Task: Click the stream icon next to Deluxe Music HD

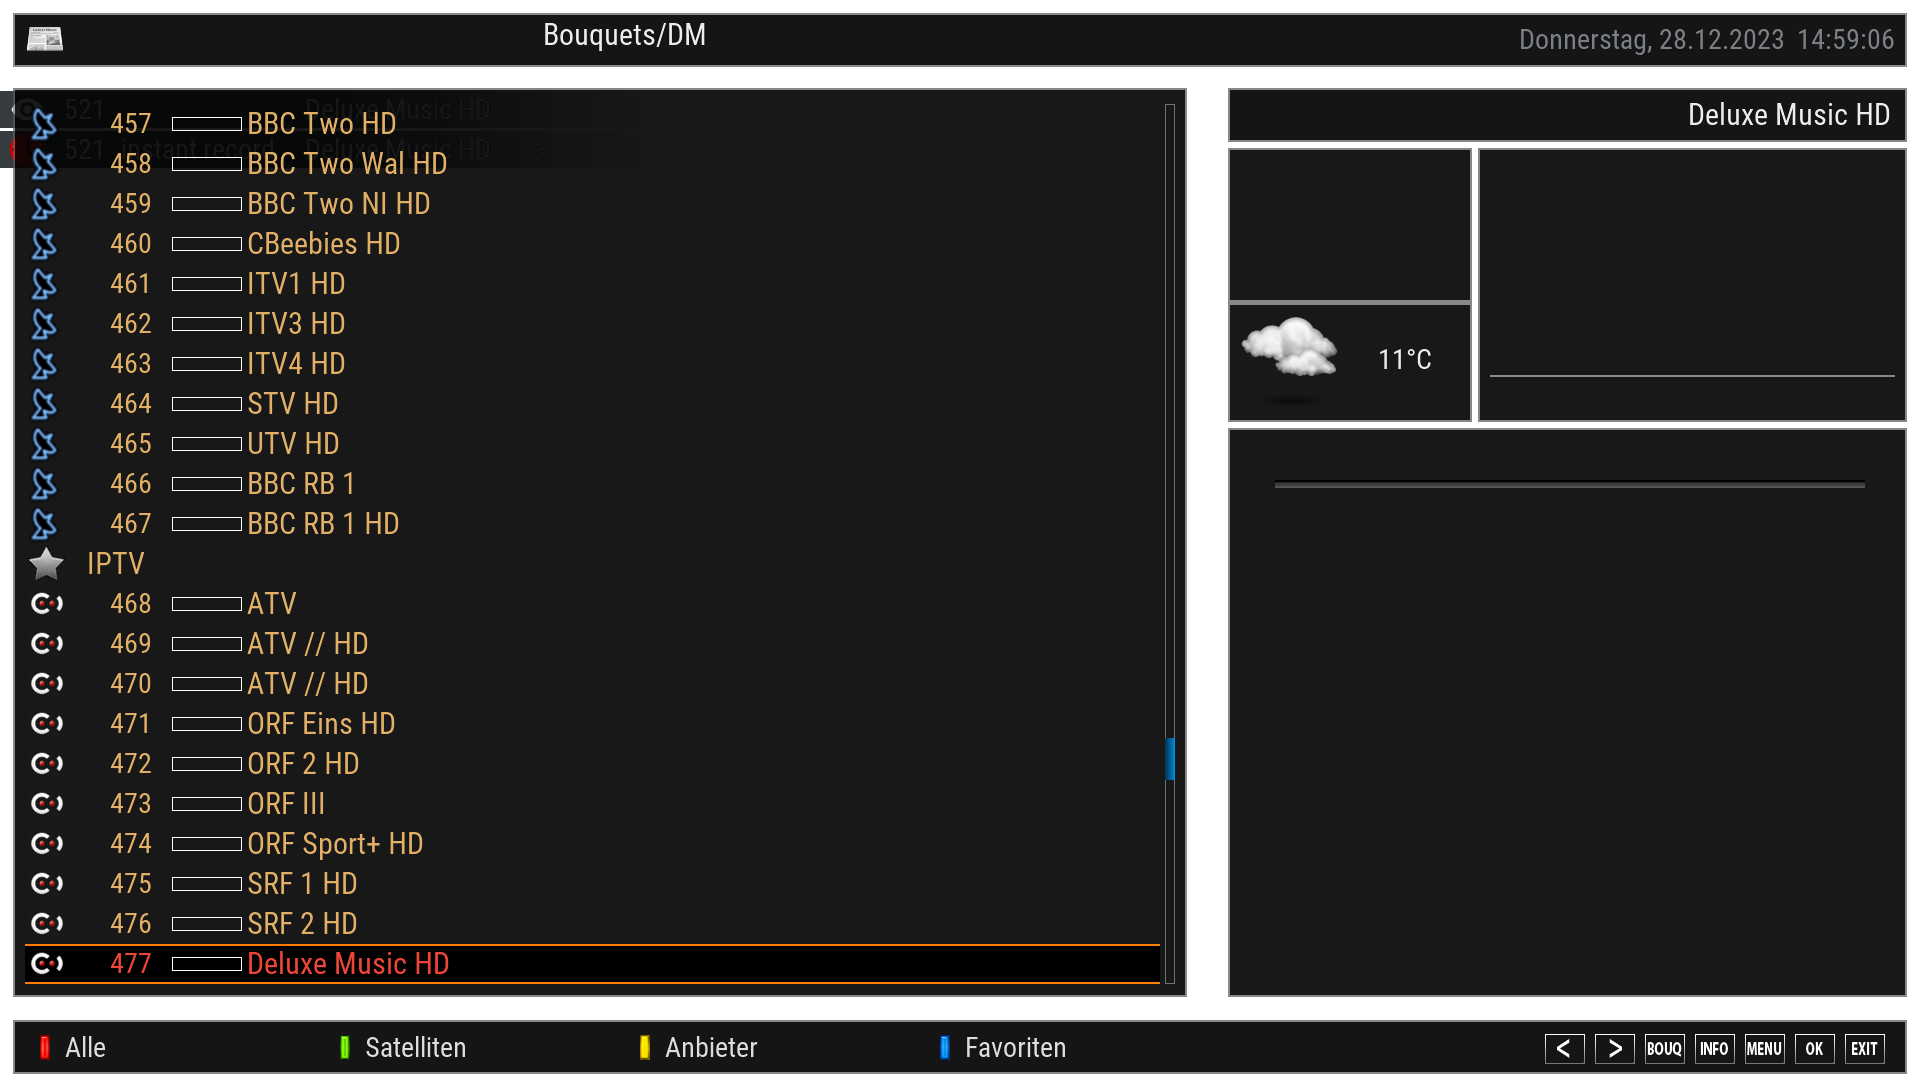Action: pos(47,963)
